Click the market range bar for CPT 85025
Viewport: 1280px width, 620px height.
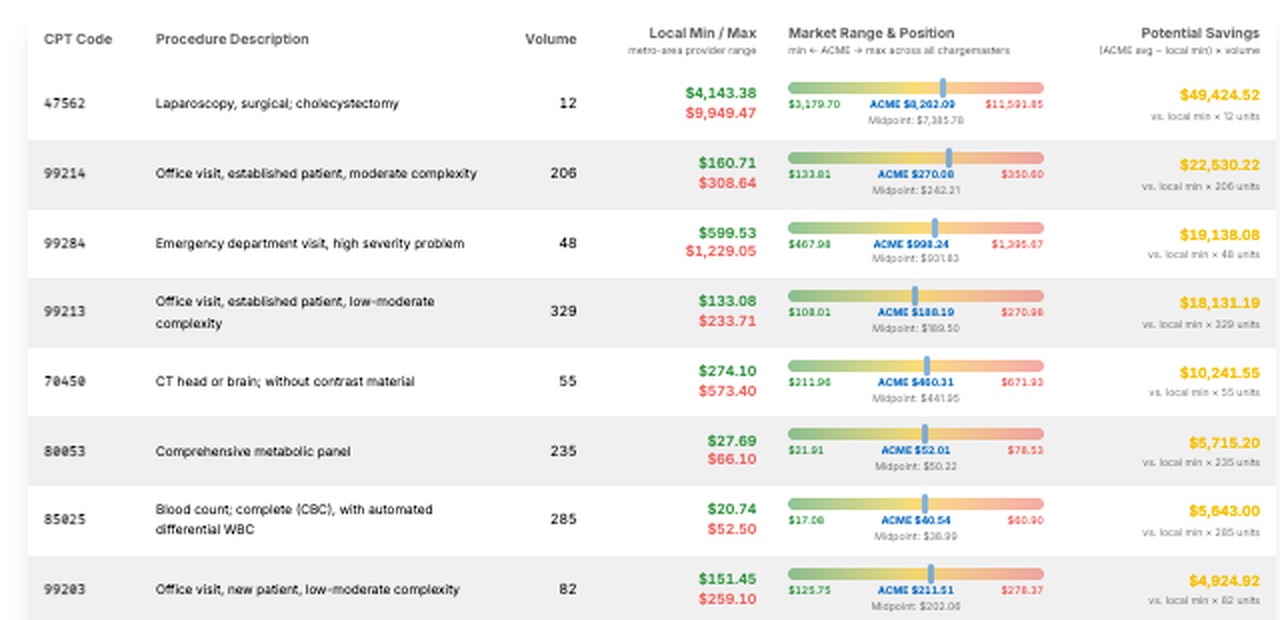[x=916, y=504]
